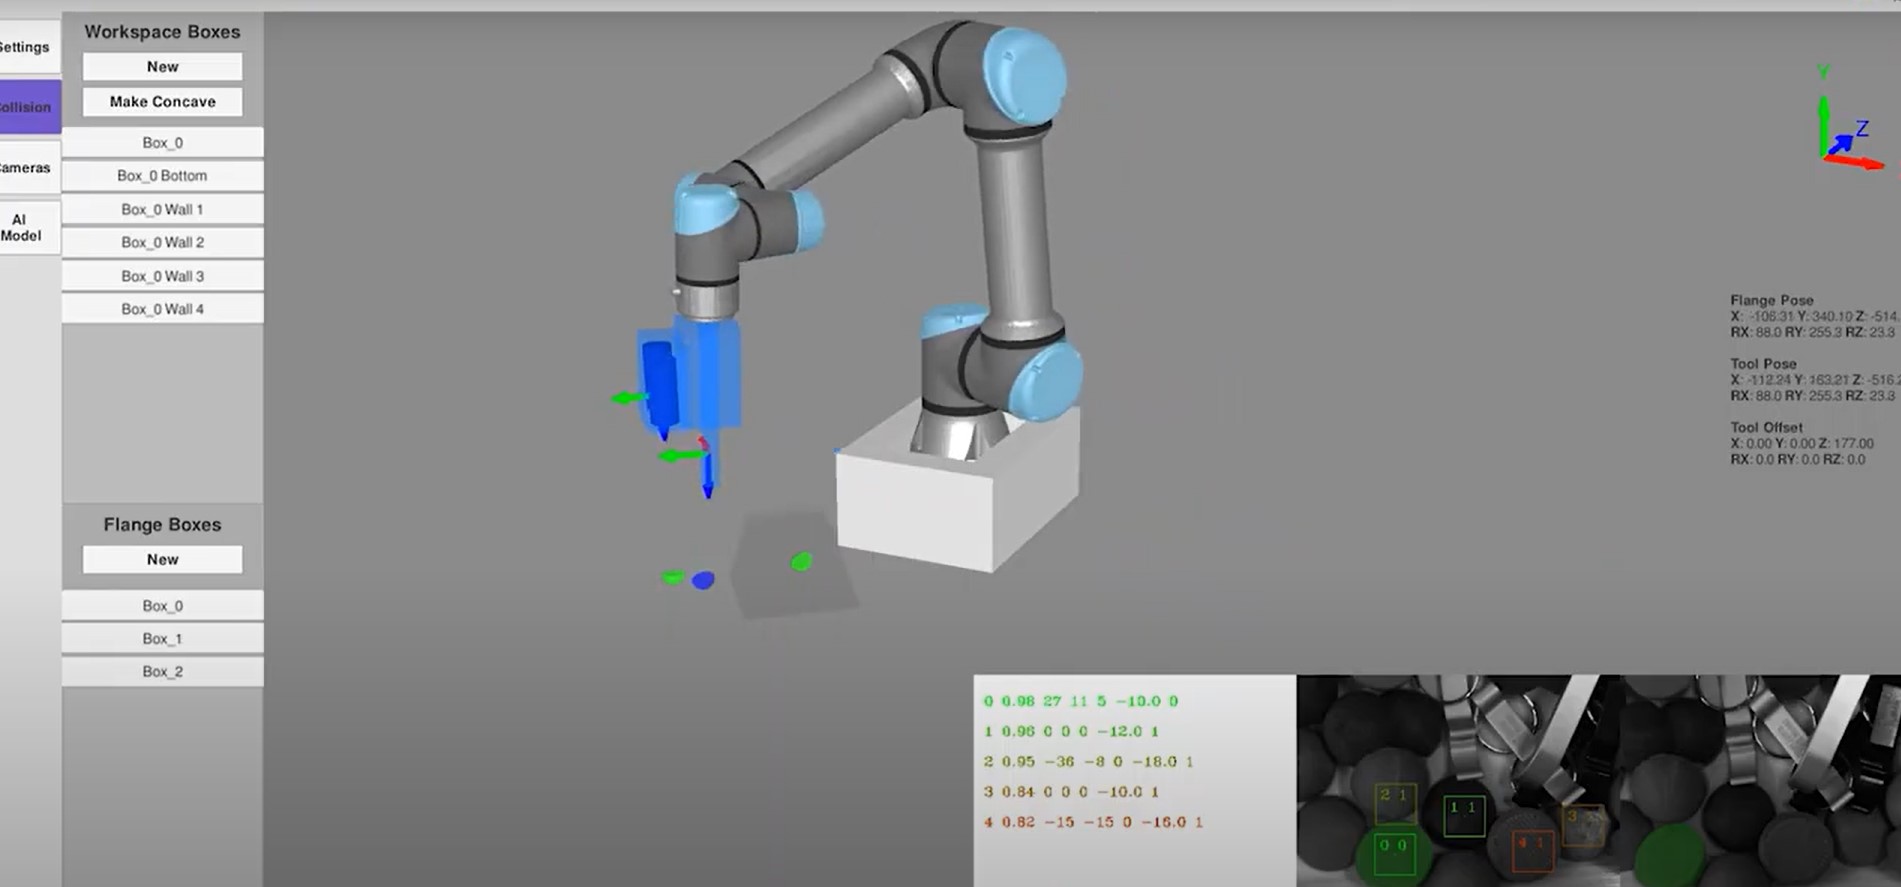1901x887 pixels.
Task: Select the Box_0 Bottom entry
Action: click(162, 176)
